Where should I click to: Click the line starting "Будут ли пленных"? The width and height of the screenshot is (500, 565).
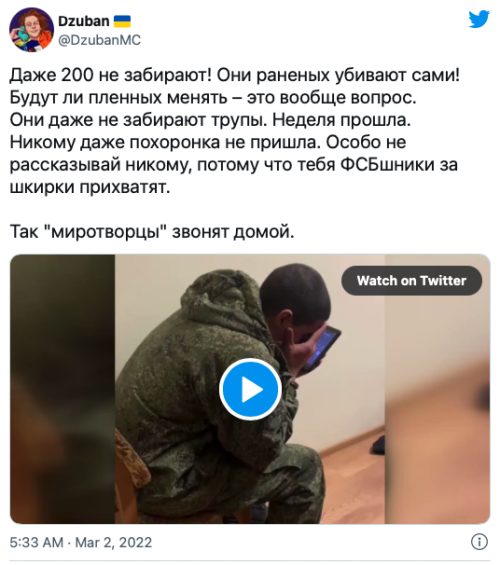[213, 98]
